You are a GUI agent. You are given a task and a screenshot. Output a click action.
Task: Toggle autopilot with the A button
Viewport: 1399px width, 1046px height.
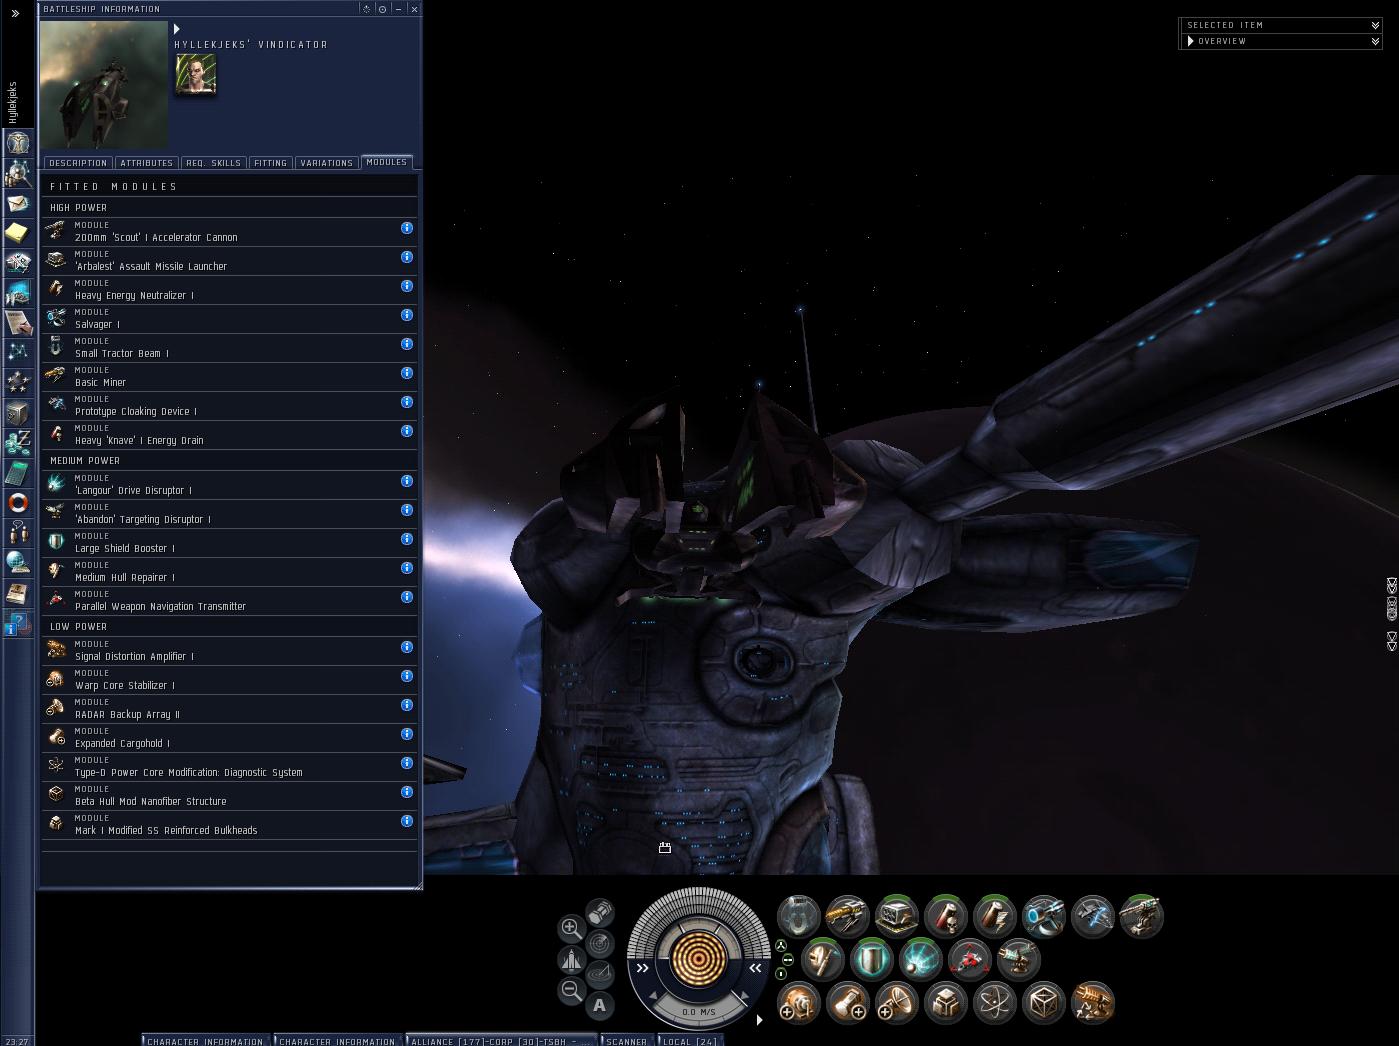pos(600,1006)
